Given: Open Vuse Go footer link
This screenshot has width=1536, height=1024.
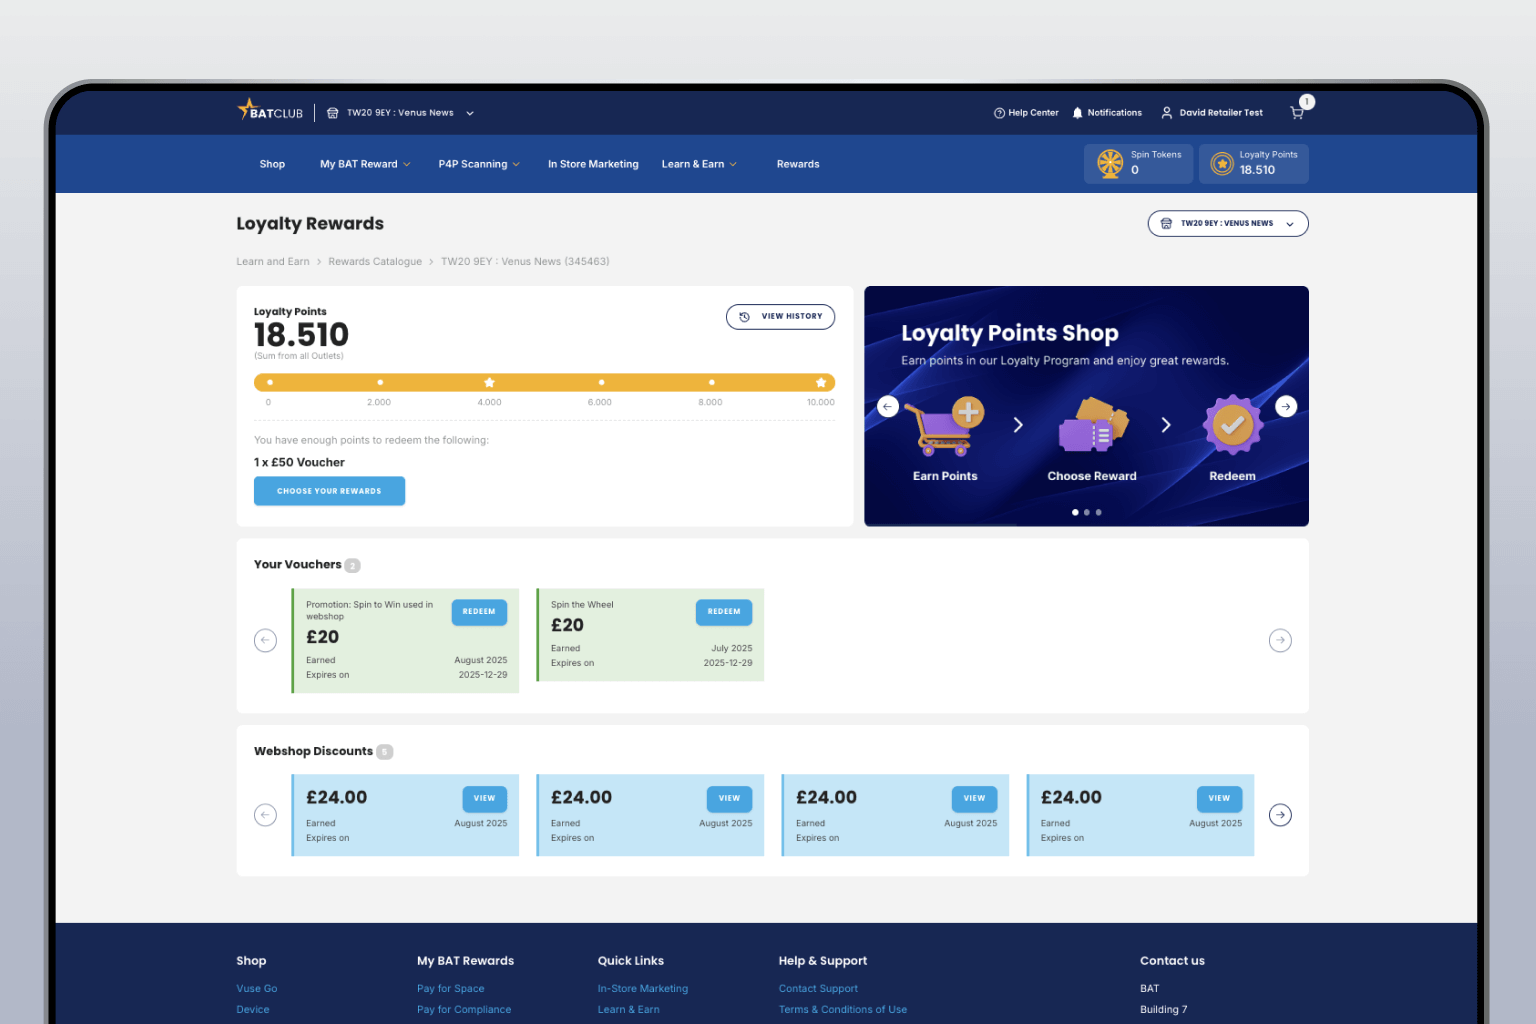Looking at the screenshot, I should pyautogui.click(x=257, y=989).
